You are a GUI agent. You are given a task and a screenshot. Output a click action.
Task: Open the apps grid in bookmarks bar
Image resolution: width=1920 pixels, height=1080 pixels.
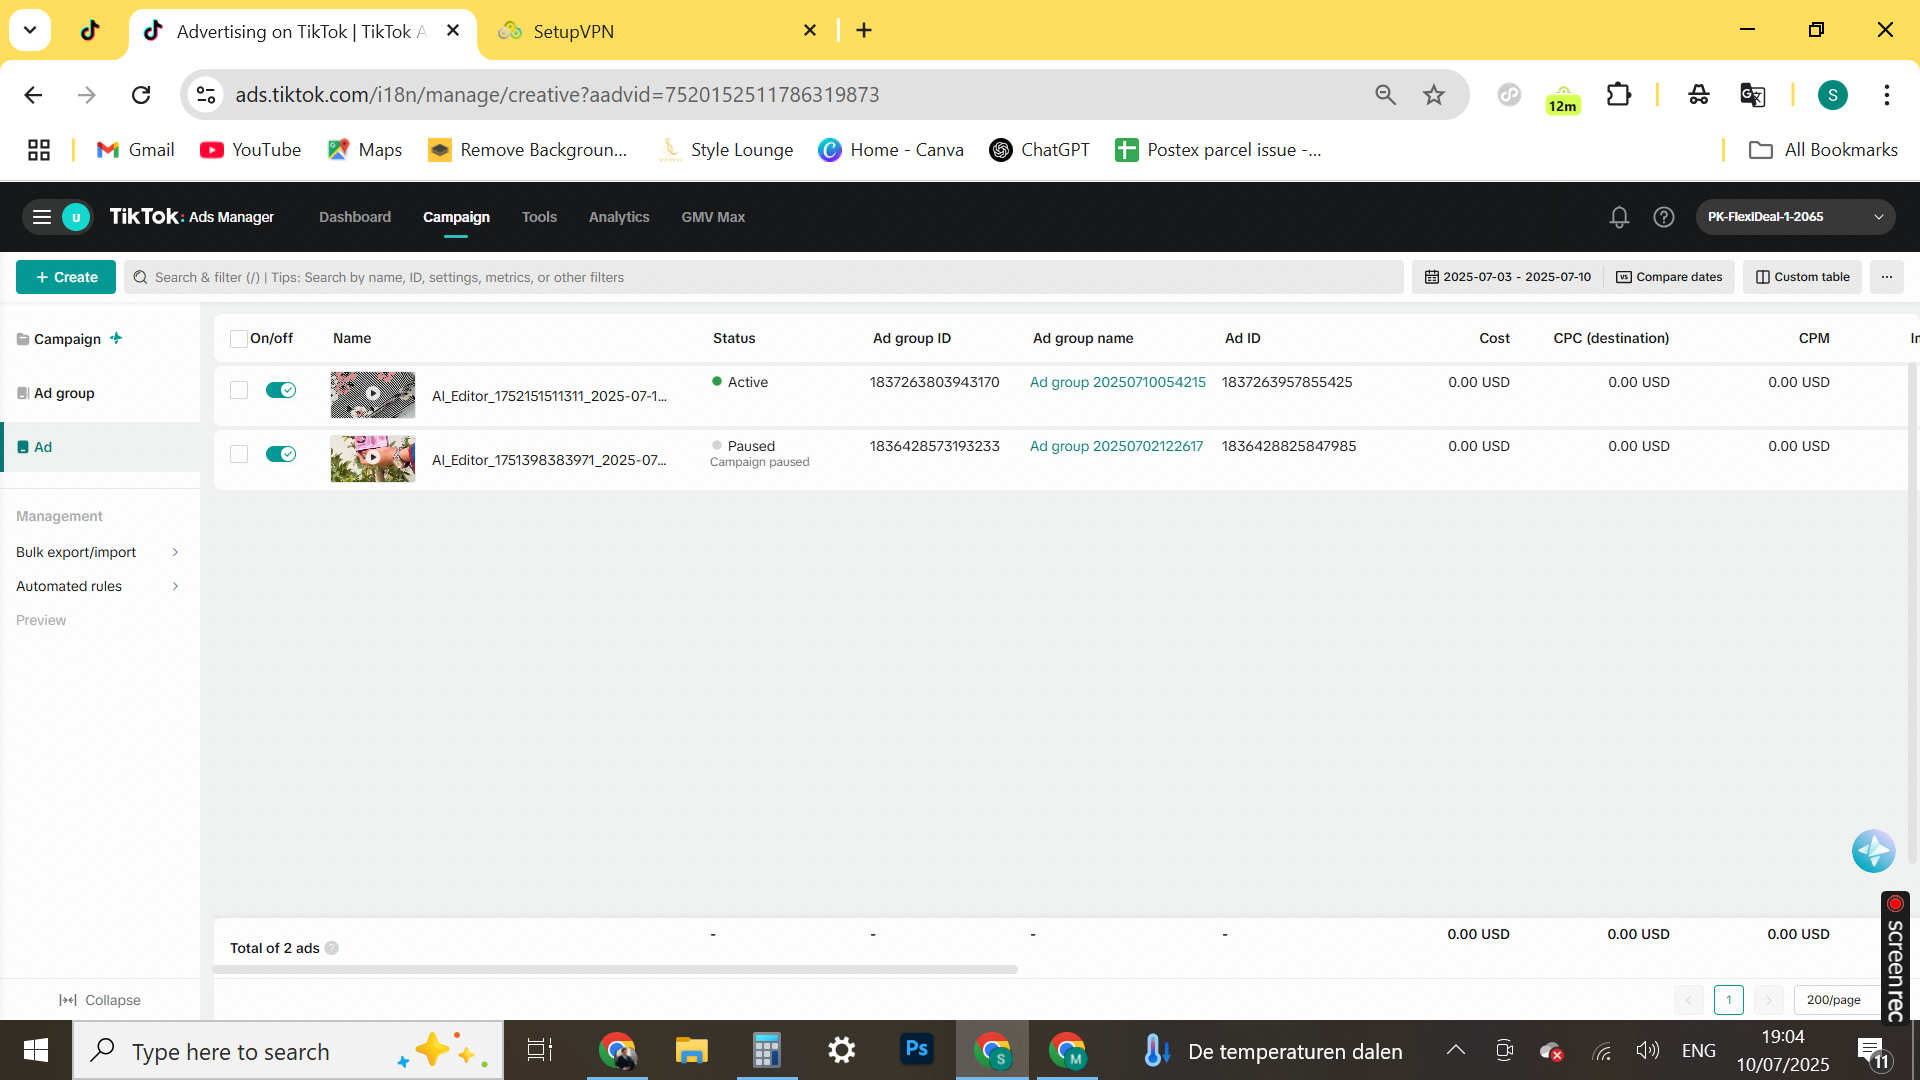pyautogui.click(x=39, y=150)
